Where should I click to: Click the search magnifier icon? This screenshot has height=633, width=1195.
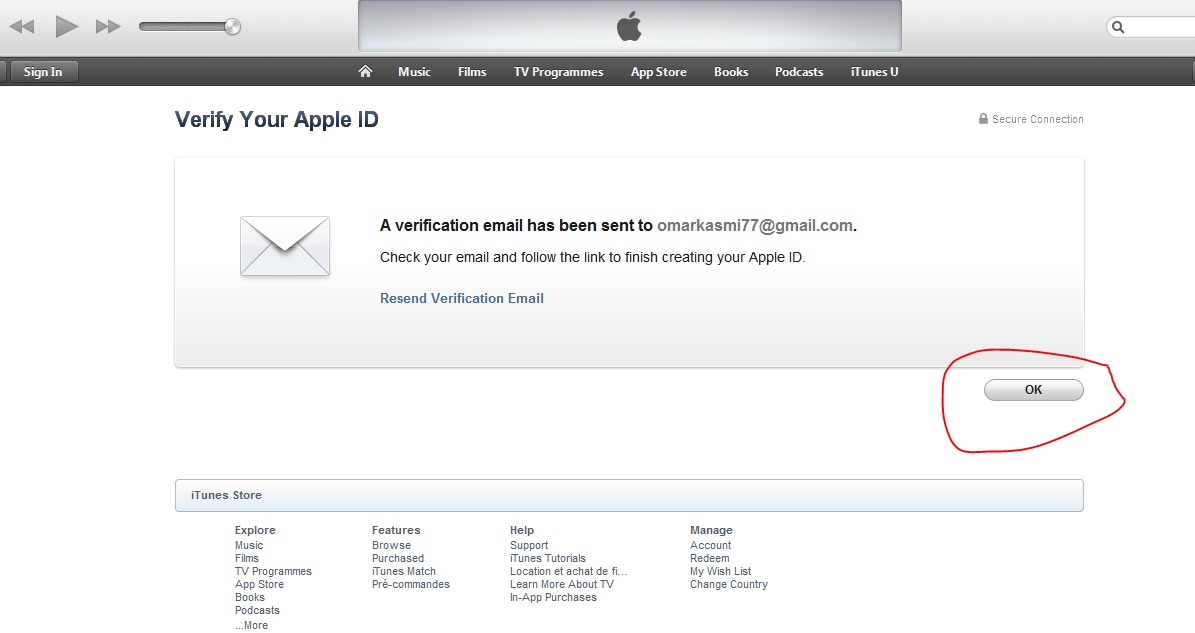click(1118, 27)
